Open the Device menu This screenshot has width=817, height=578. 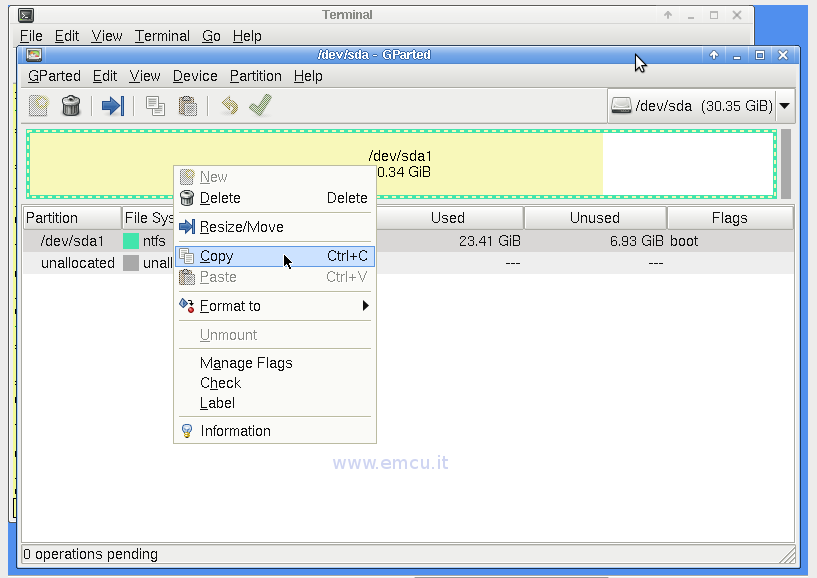coord(195,76)
